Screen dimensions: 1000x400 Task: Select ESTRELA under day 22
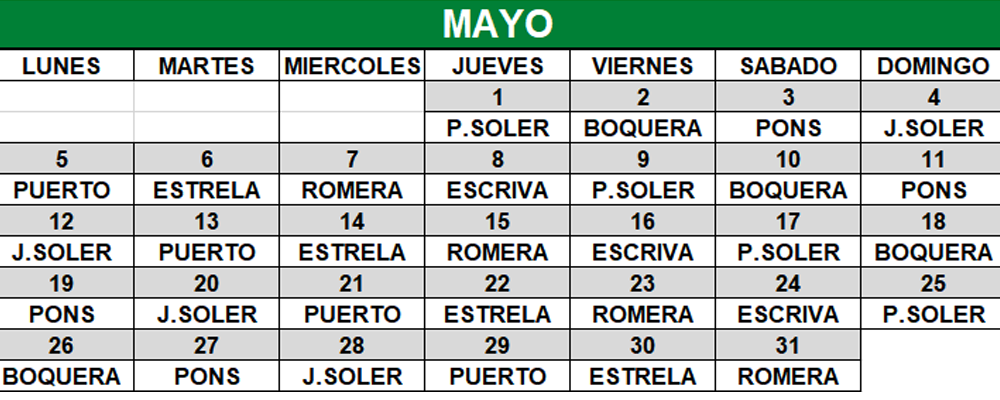click(x=497, y=315)
